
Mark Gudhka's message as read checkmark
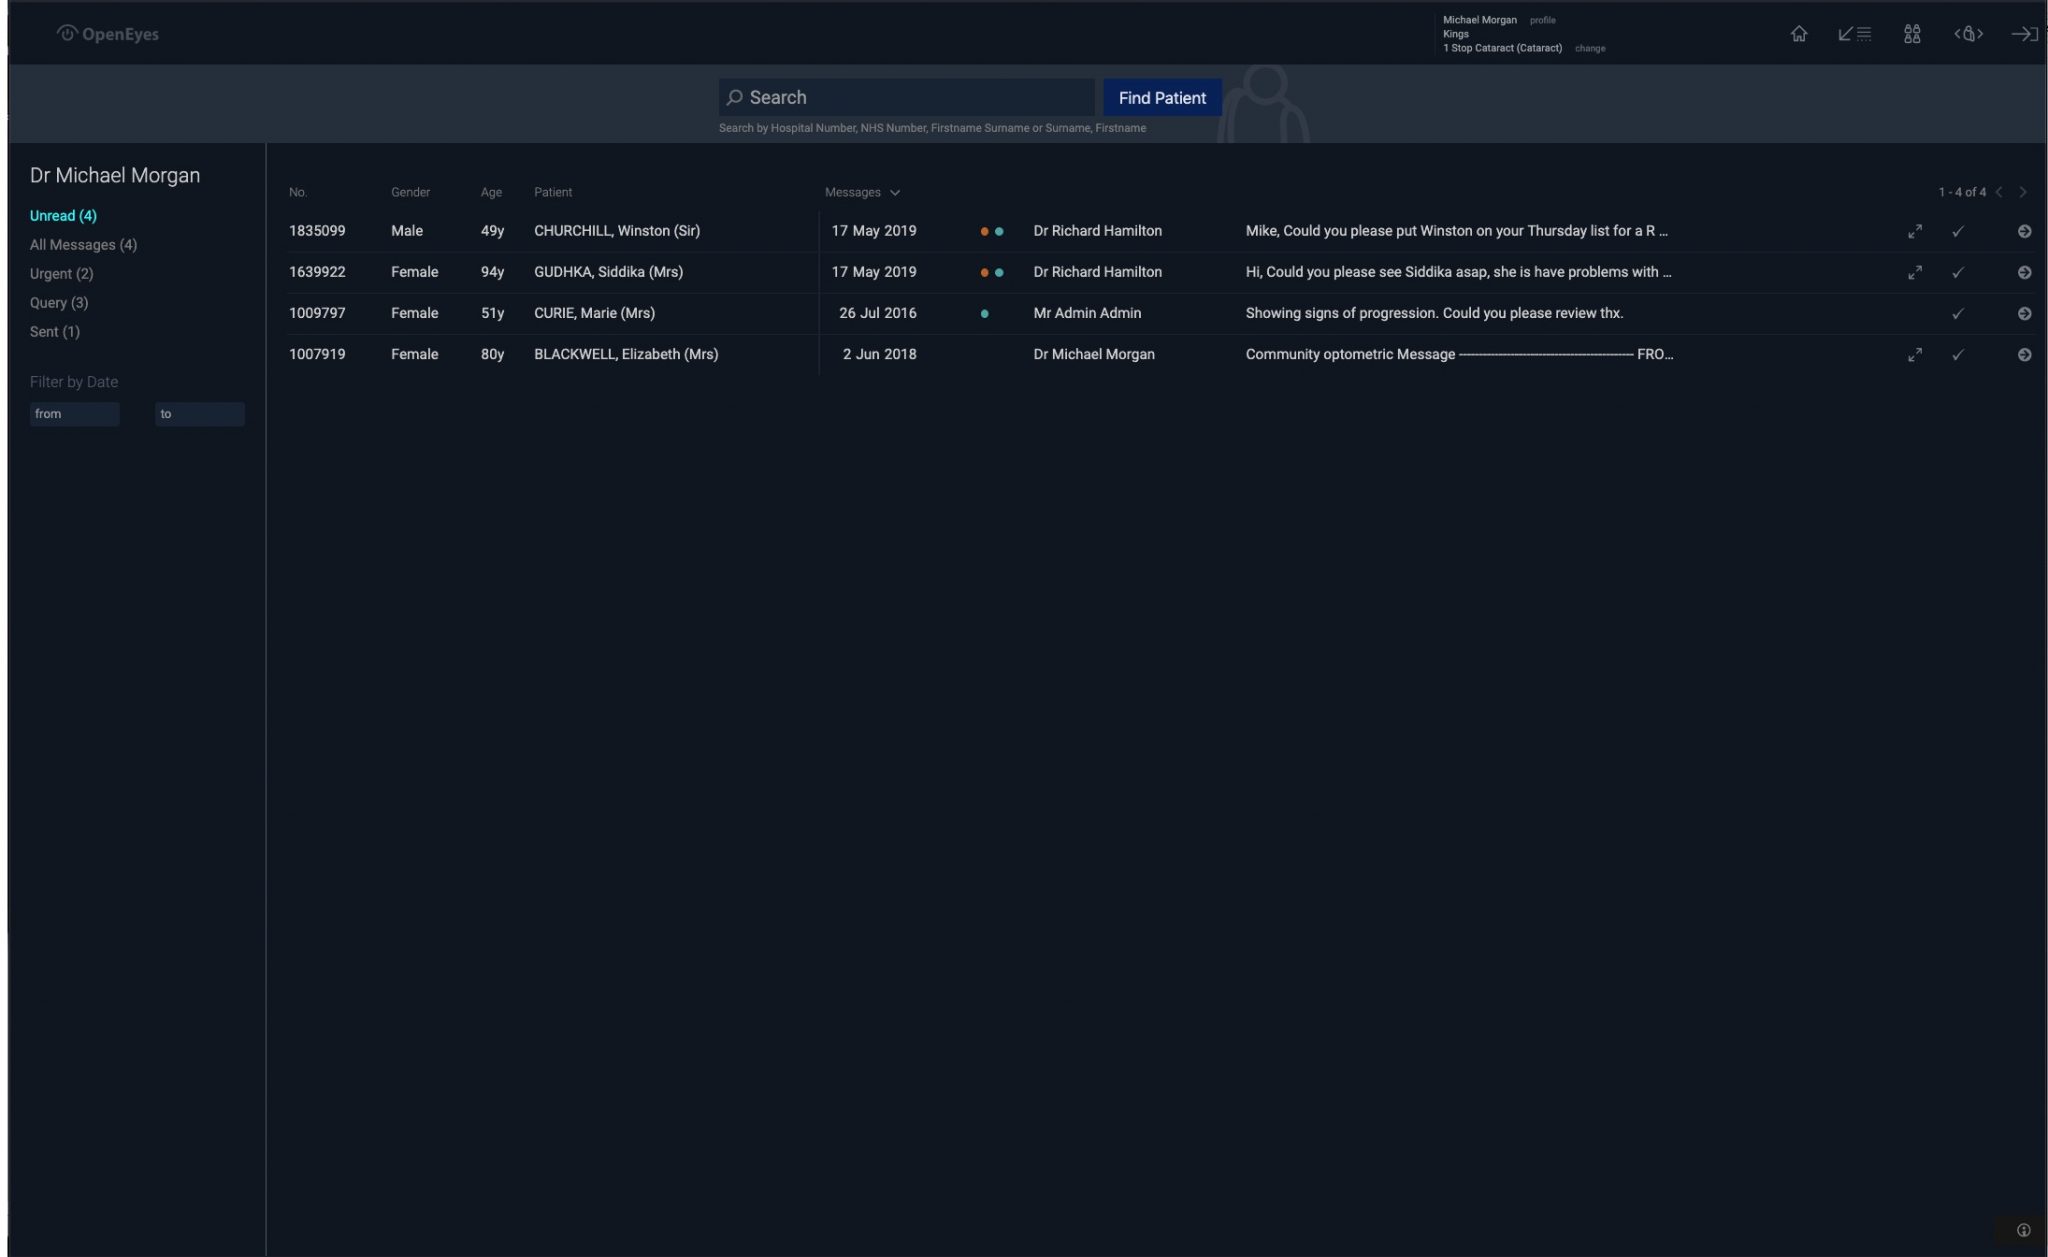pos(1957,272)
